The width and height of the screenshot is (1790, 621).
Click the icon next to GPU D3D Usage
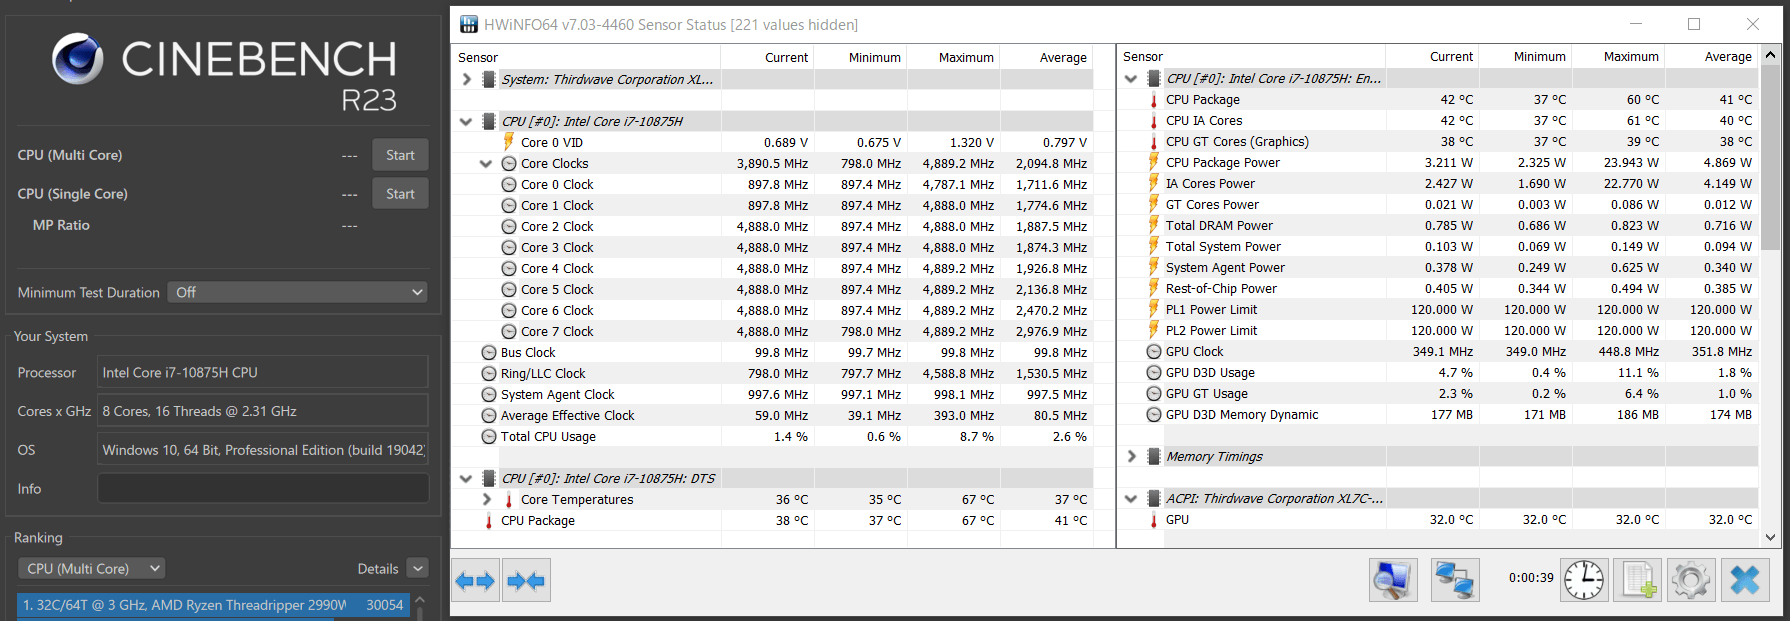coord(1154,373)
